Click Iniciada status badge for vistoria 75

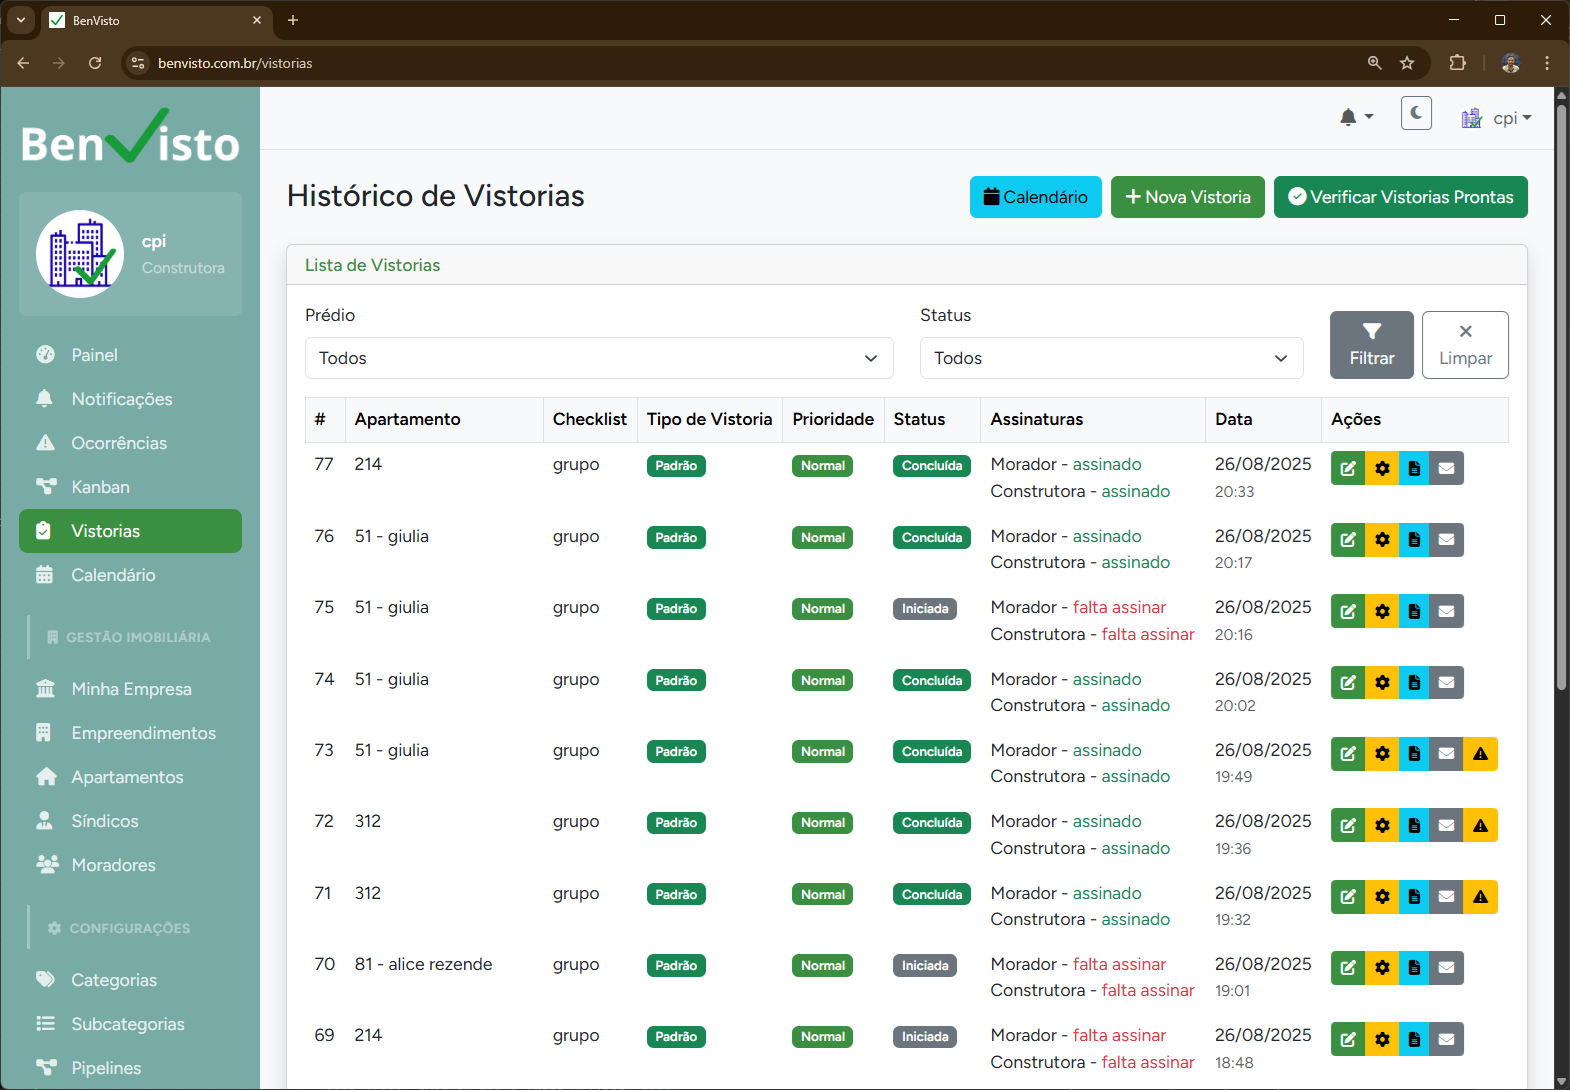click(925, 609)
